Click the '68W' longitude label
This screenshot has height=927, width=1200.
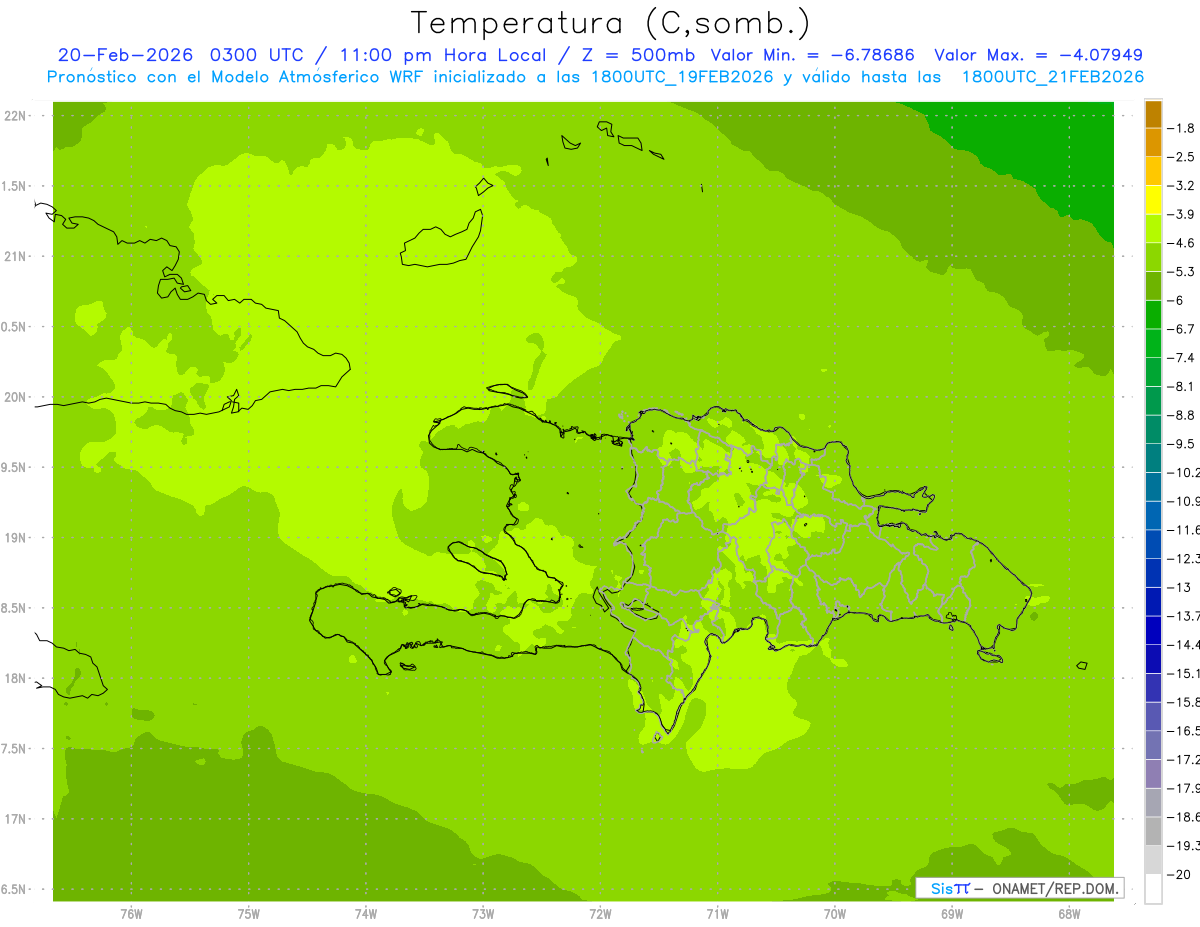pyautogui.click(x=1069, y=914)
